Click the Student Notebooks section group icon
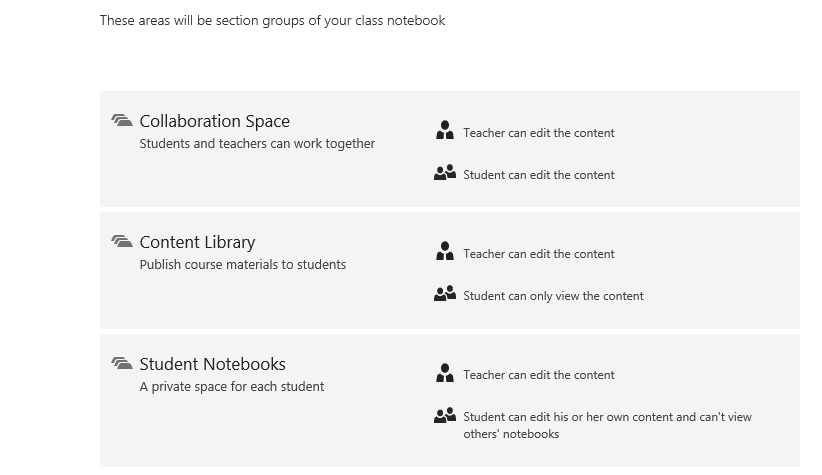This screenshot has width=822, height=475. pos(122,363)
